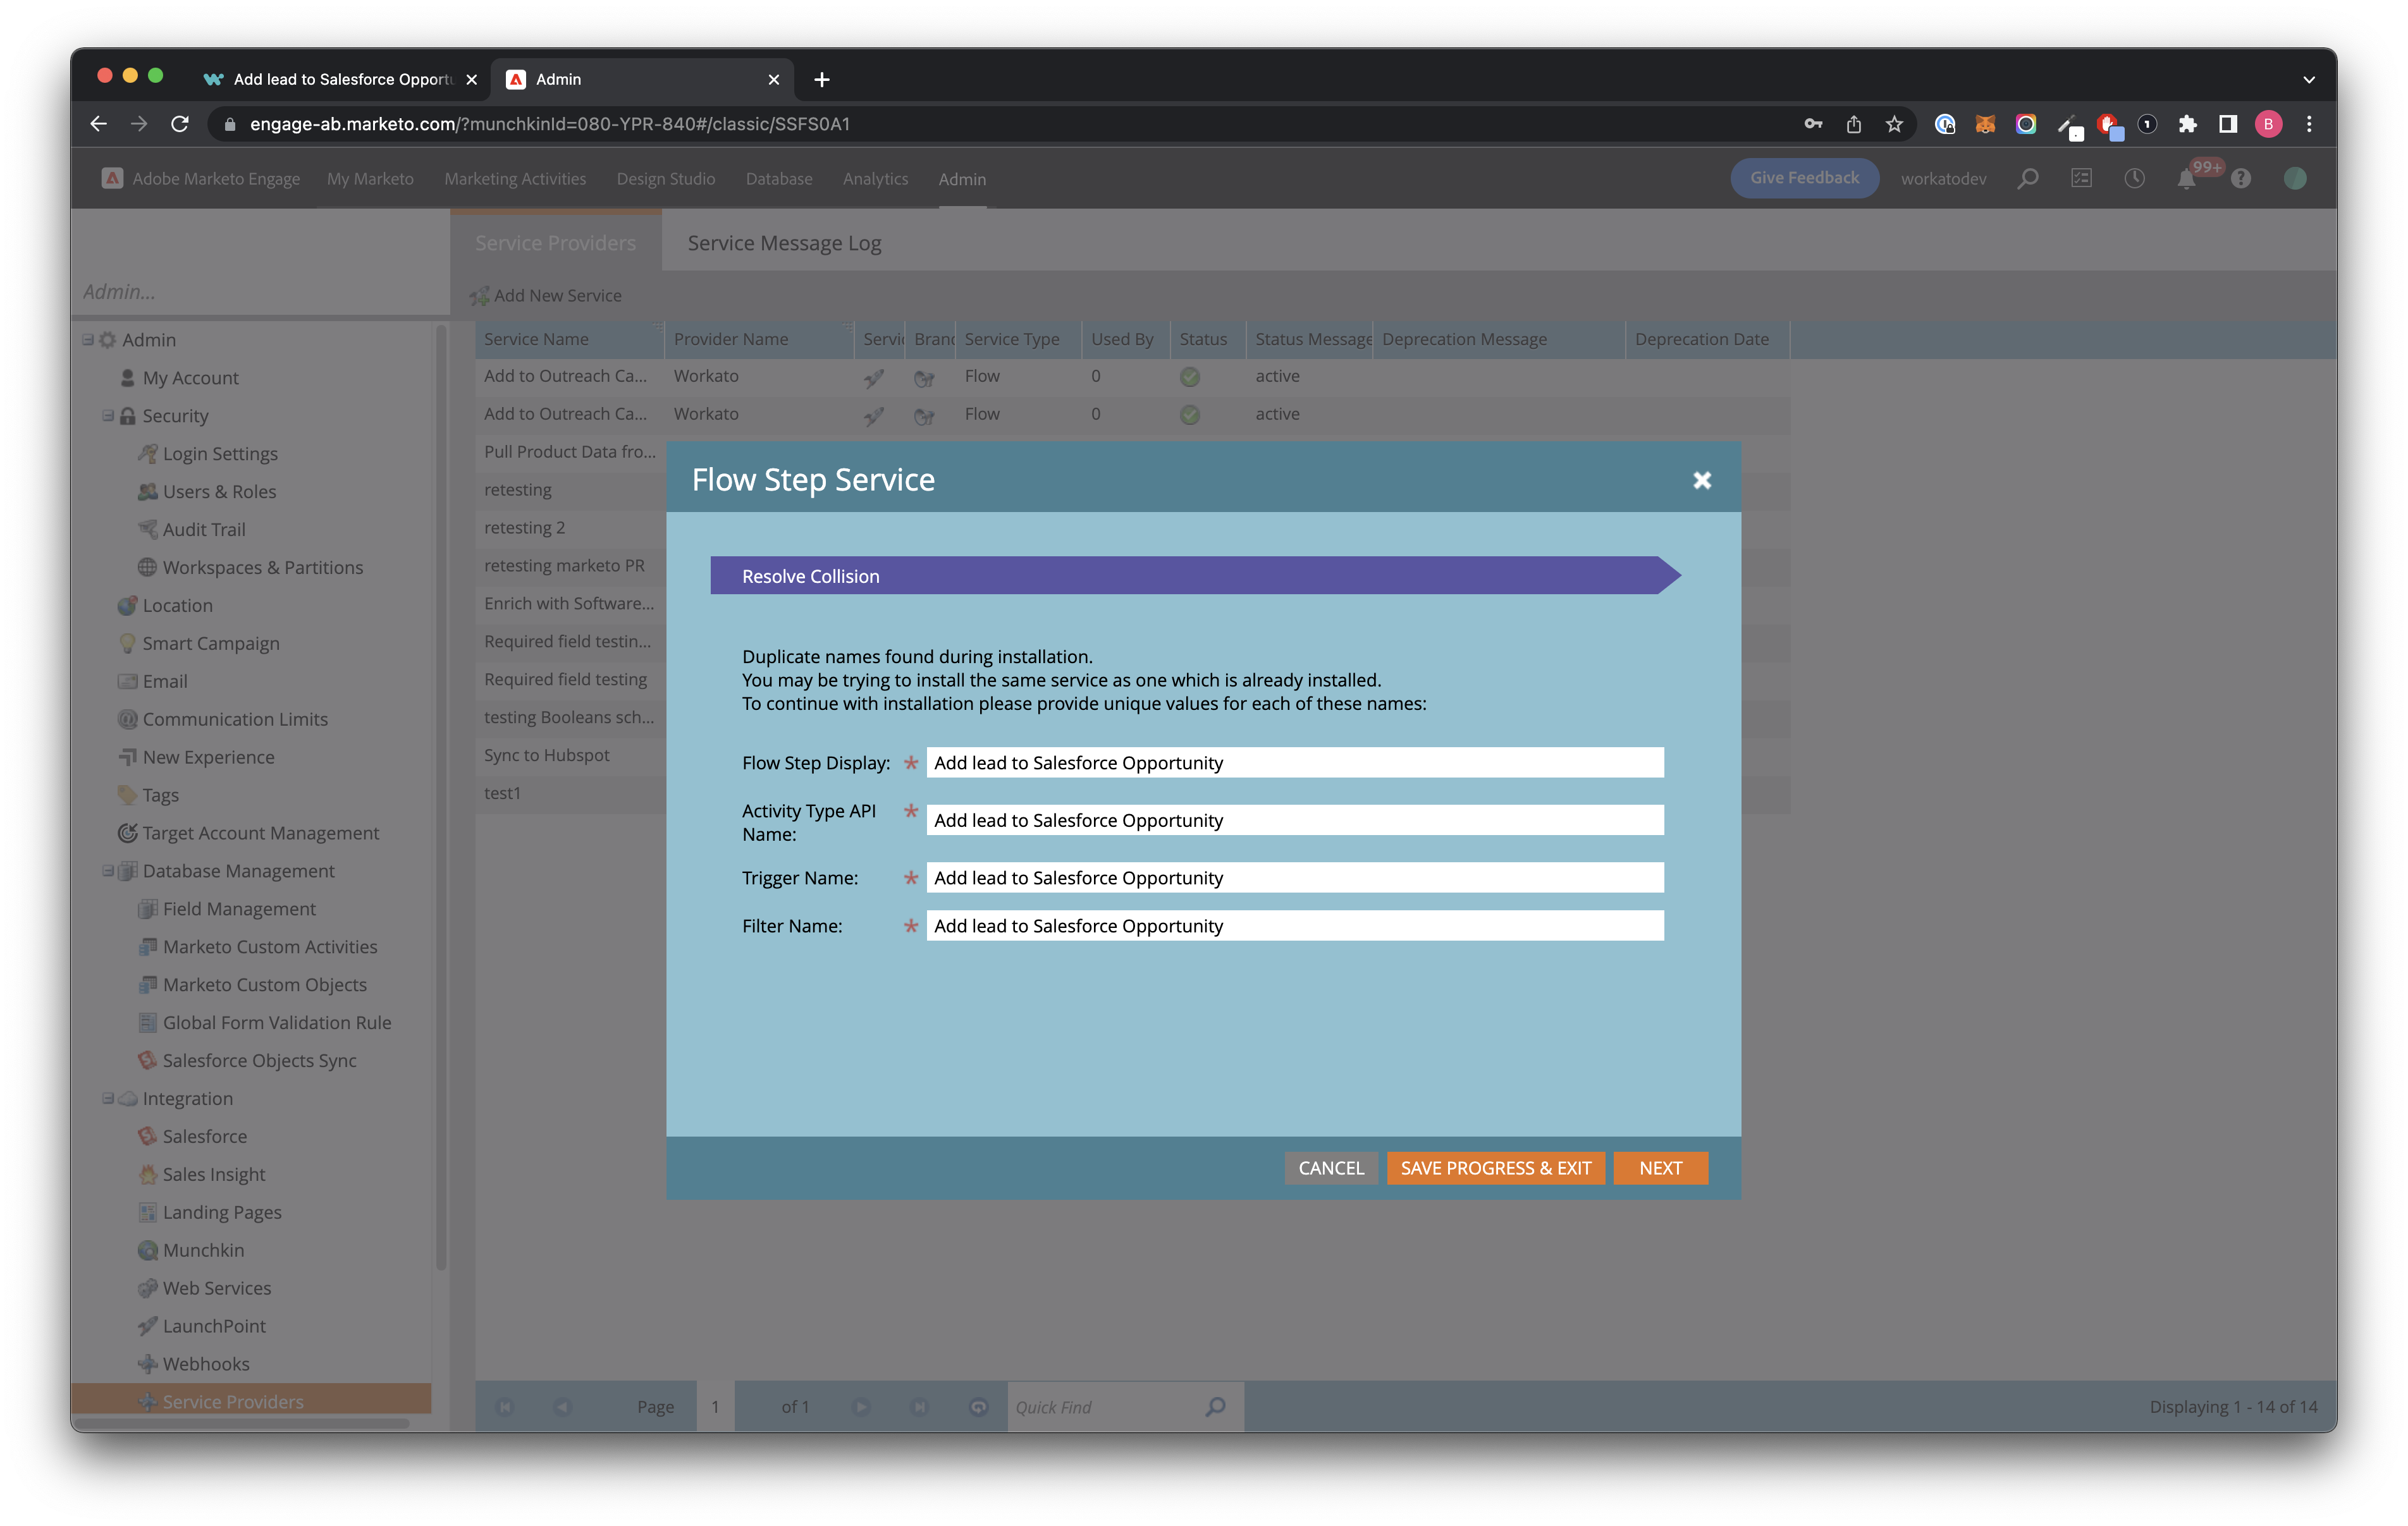
Task: Click the search magnifier in Marketo header
Action: coord(2027,179)
